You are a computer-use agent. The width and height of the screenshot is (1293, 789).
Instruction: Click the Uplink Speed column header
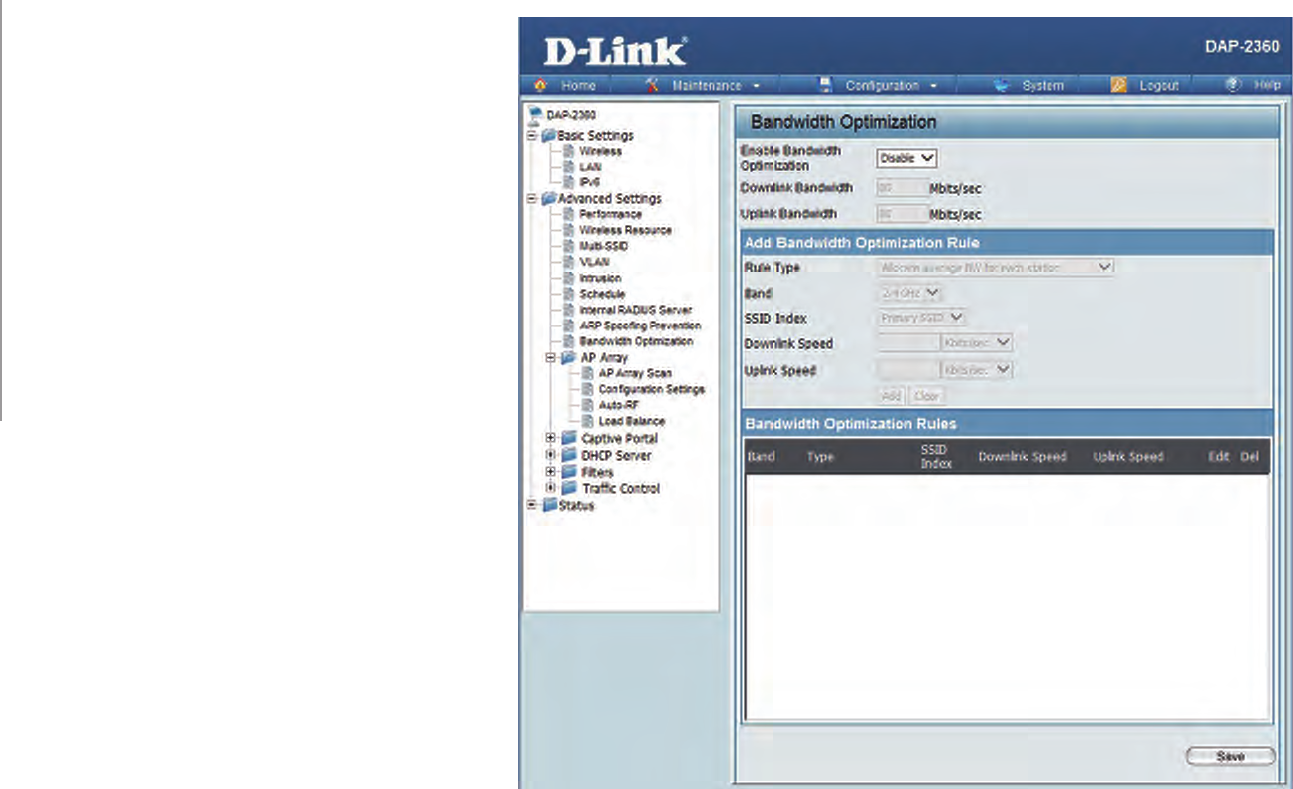tap(1128, 457)
